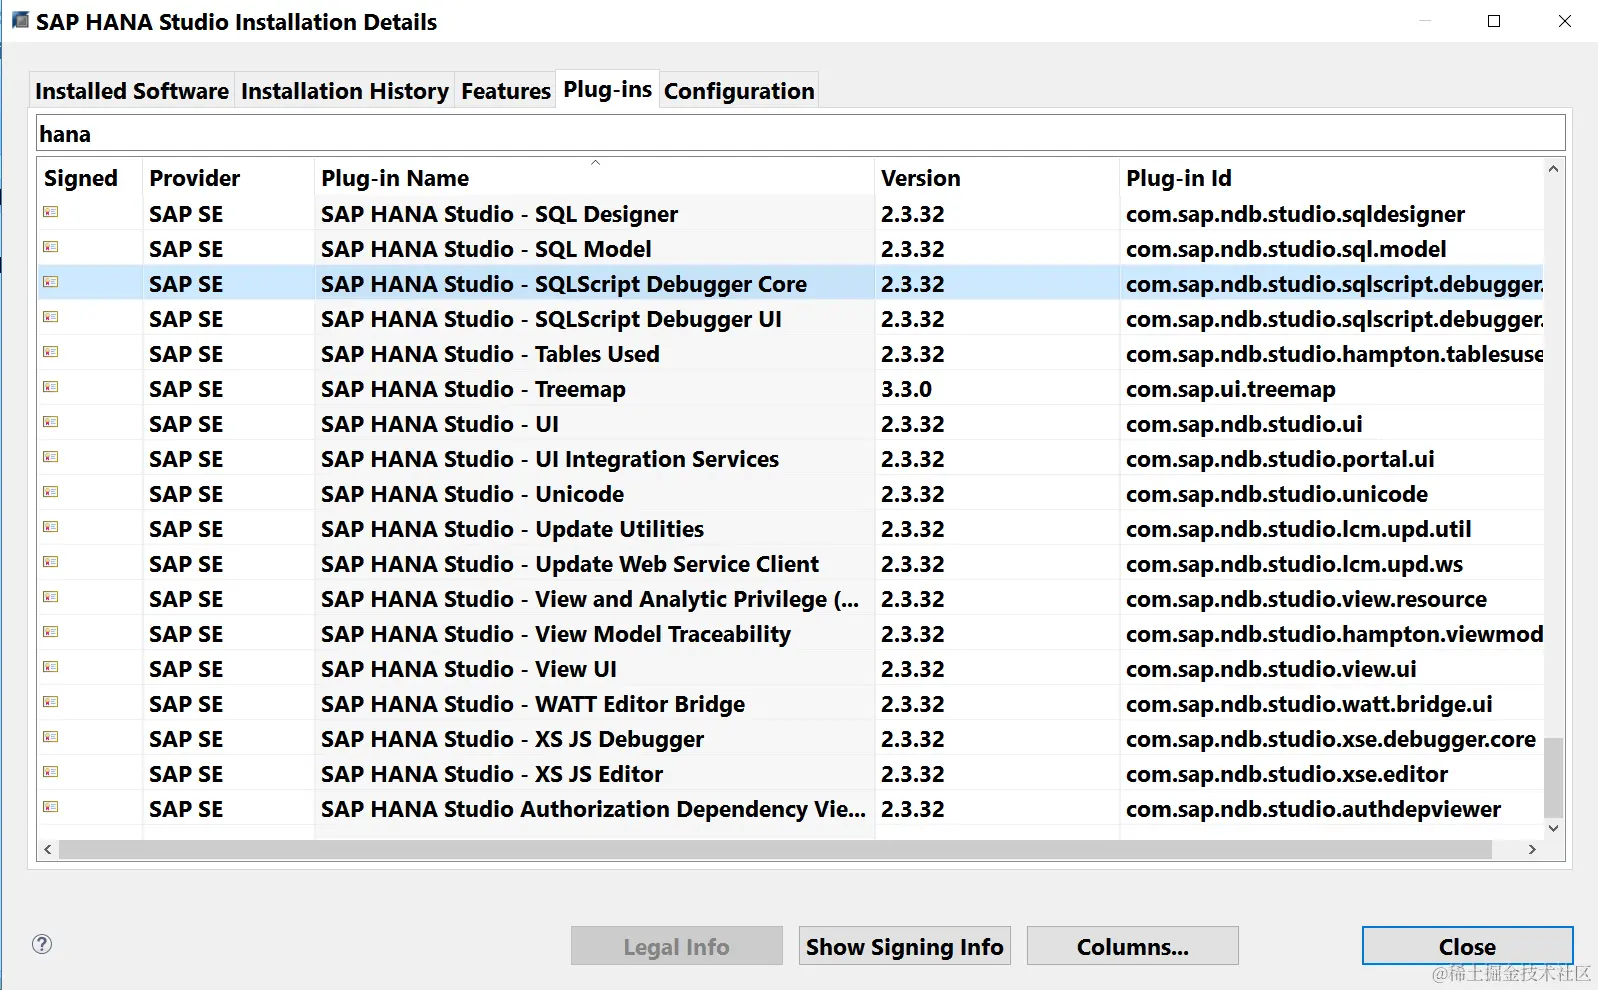Image resolution: width=1598 pixels, height=990 pixels.
Task: Open the Configuration tab
Action: (x=739, y=91)
